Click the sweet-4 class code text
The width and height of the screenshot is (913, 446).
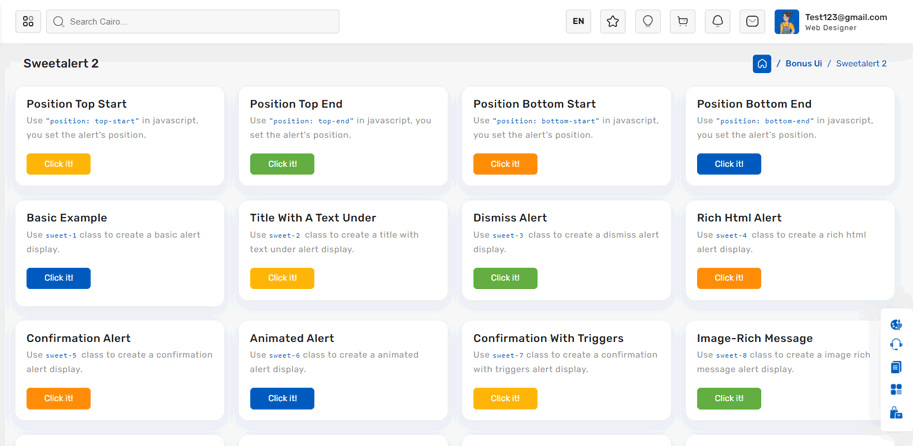tap(731, 235)
